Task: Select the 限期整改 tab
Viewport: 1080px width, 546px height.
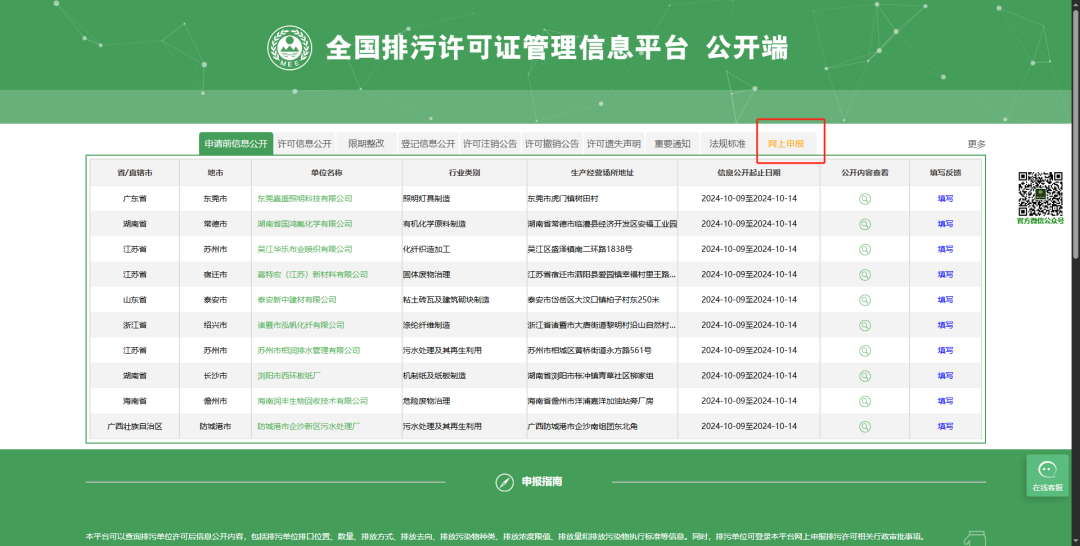Action: pyautogui.click(x=366, y=144)
